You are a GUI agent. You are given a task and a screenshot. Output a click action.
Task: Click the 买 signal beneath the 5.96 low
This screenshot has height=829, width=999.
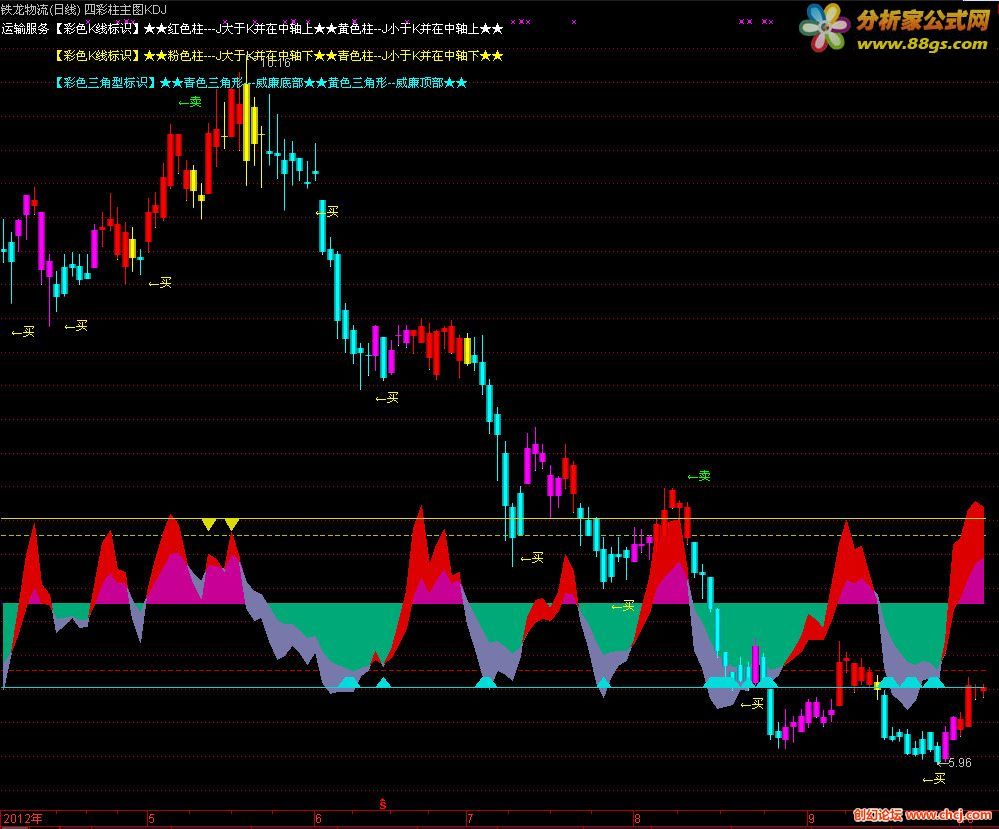935,779
